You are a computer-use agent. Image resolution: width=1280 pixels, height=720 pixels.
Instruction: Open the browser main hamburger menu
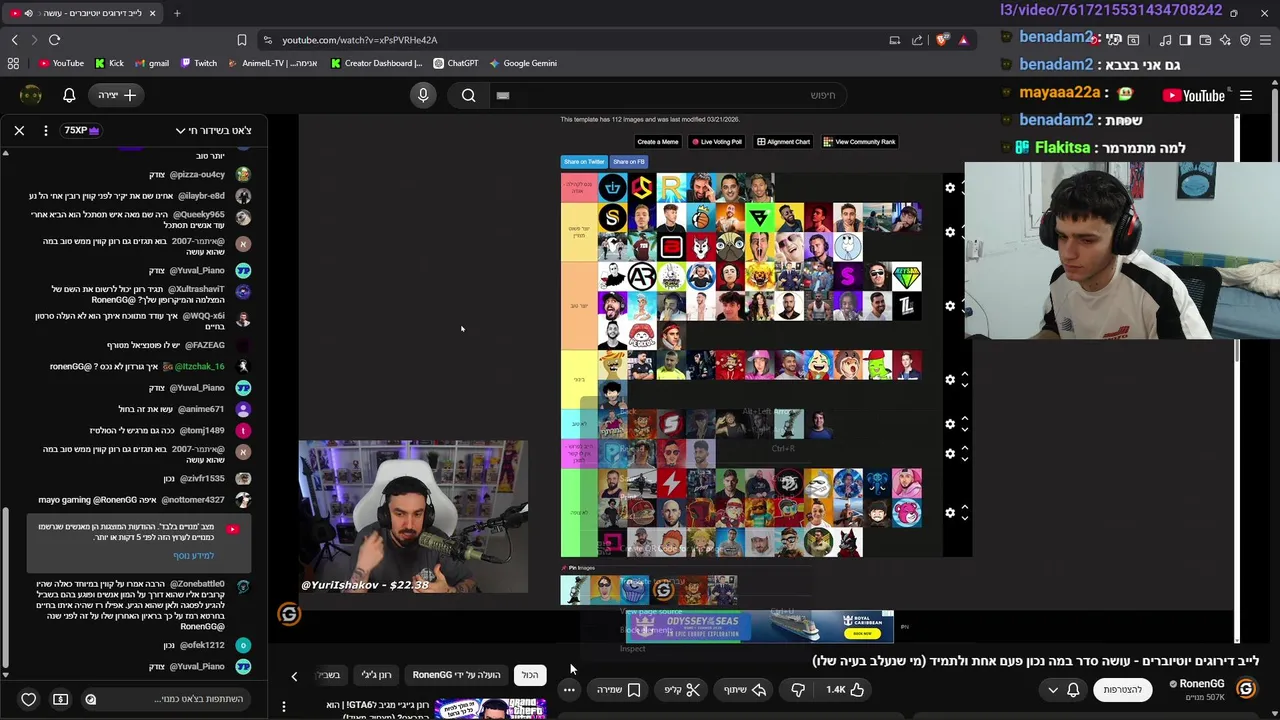1265,40
